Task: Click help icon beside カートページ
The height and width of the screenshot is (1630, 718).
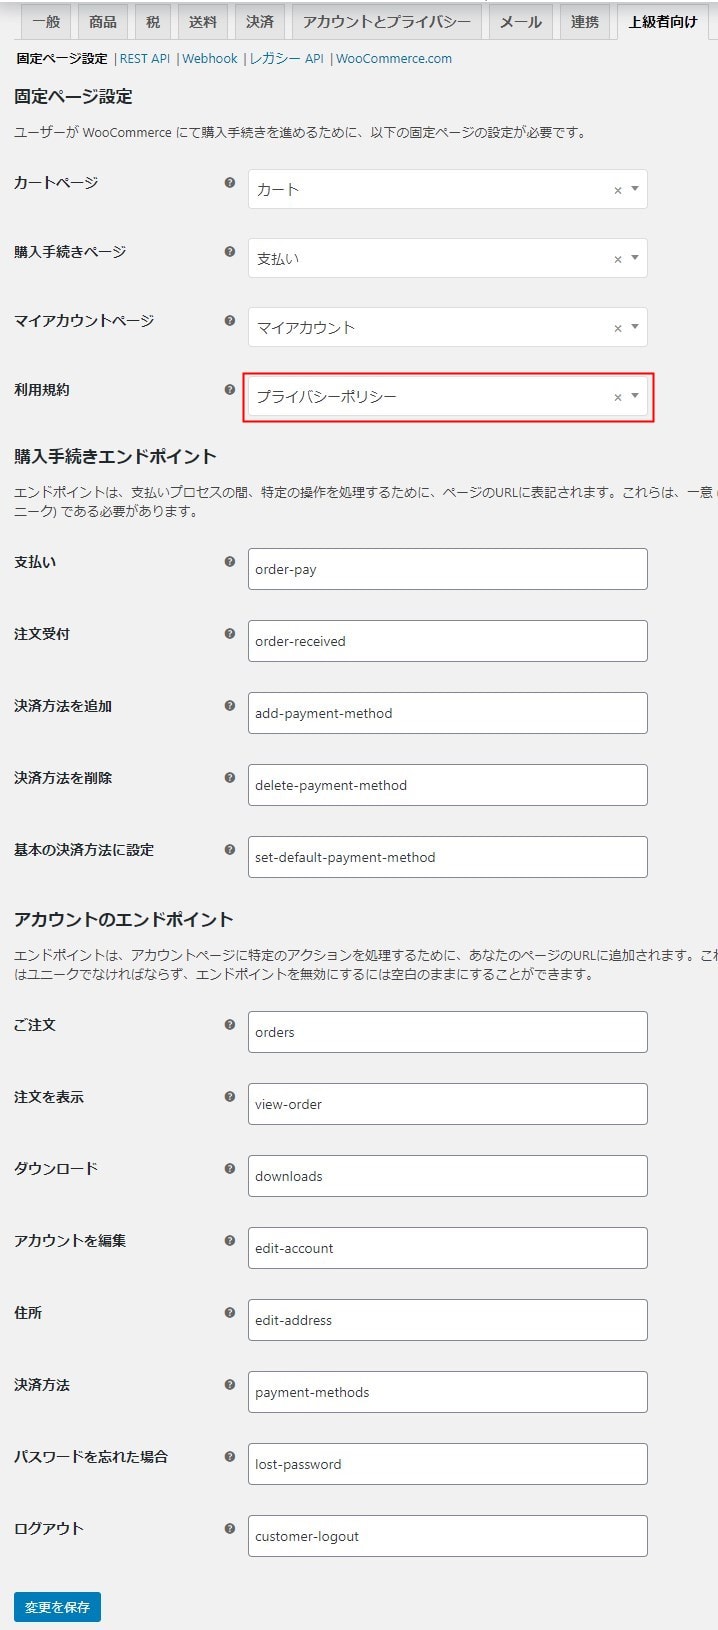Action: click(230, 183)
